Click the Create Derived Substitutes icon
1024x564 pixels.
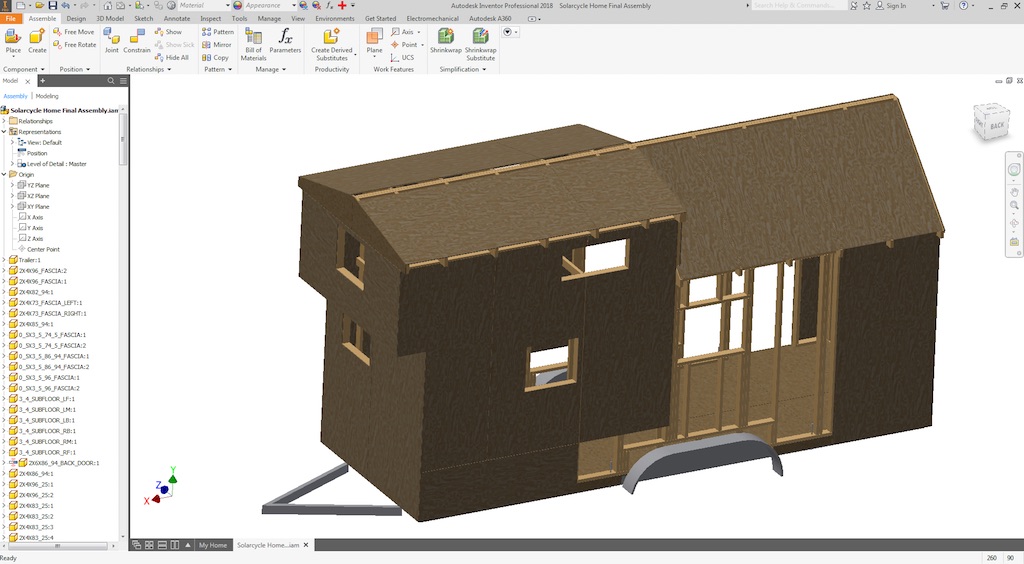[x=331, y=40]
